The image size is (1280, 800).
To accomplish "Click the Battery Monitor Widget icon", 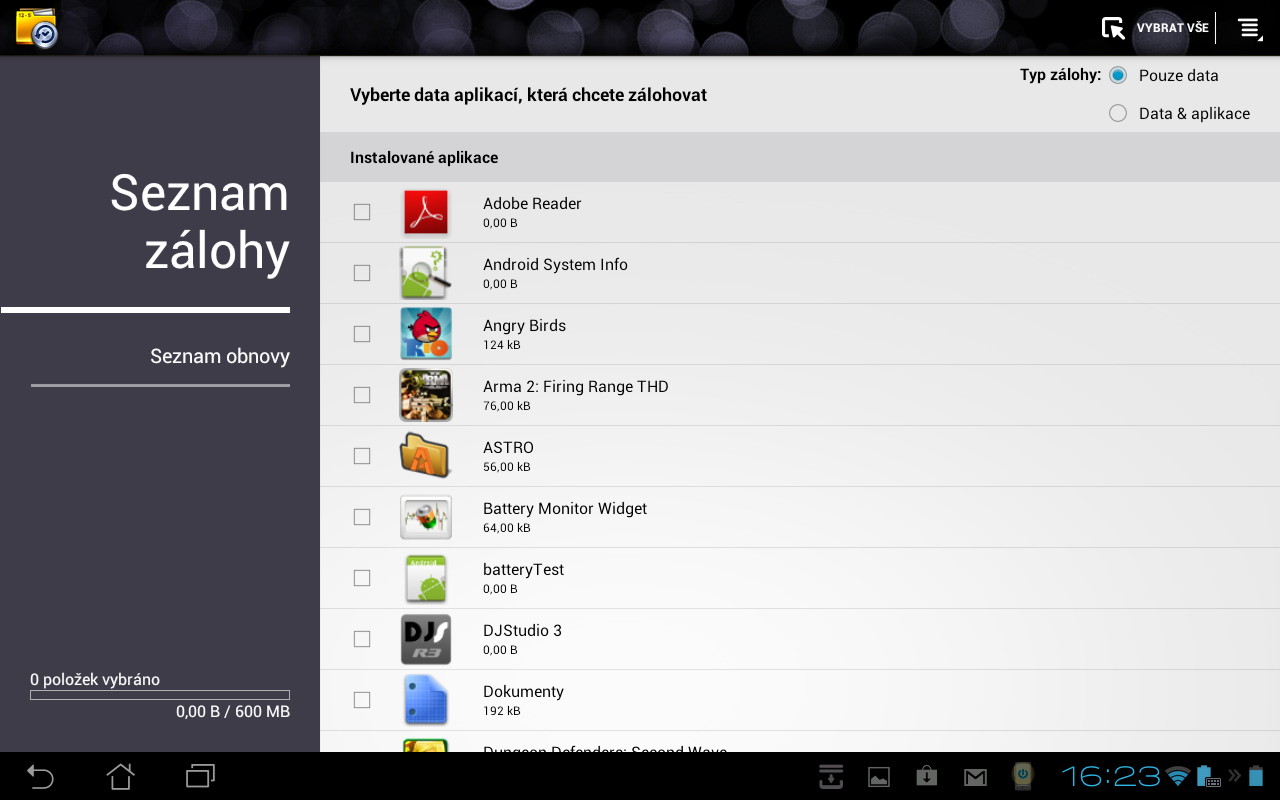I will [x=426, y=516].
